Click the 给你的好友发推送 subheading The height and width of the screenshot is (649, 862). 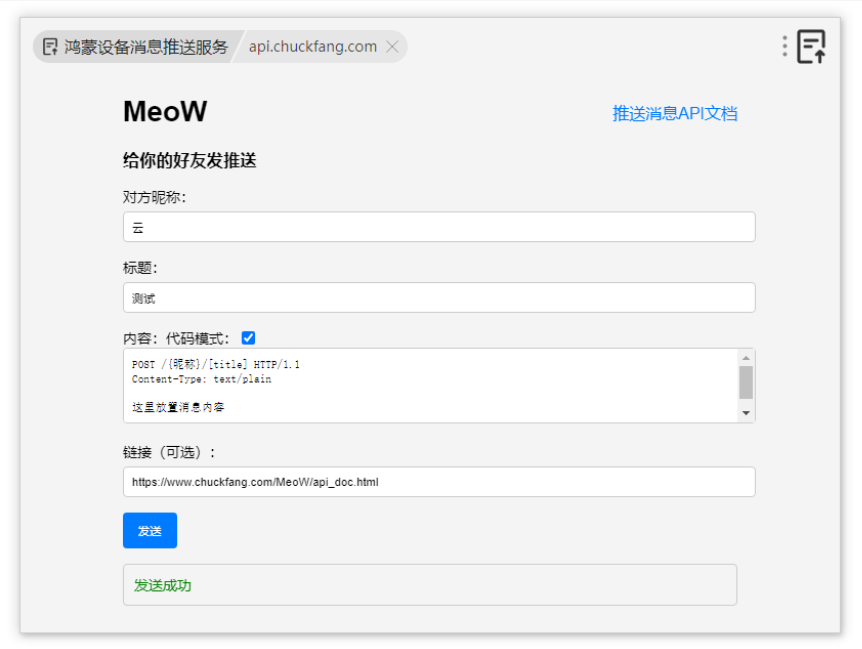[190, 160]
